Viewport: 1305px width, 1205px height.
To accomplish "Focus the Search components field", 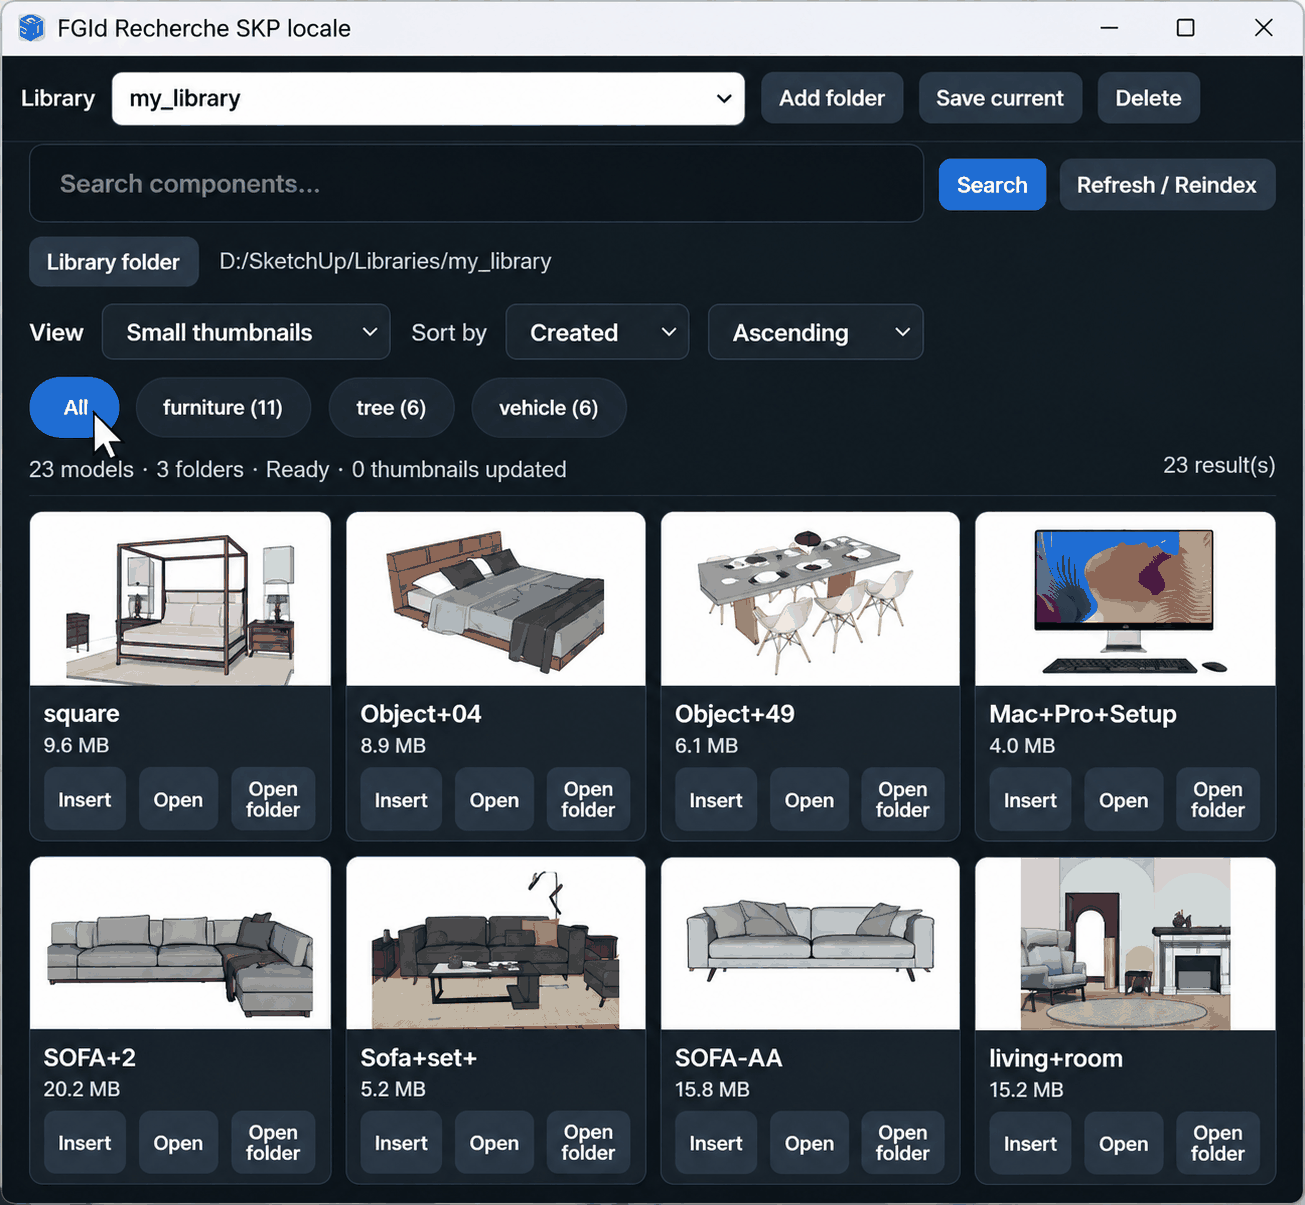I will tap(476, 184).
